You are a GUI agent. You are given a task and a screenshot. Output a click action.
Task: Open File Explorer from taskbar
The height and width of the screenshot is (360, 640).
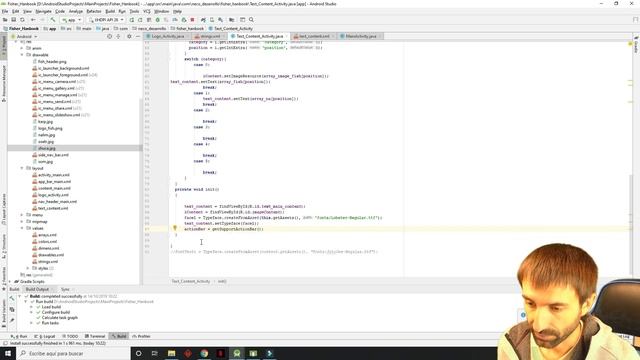click(x=171, y=353)
